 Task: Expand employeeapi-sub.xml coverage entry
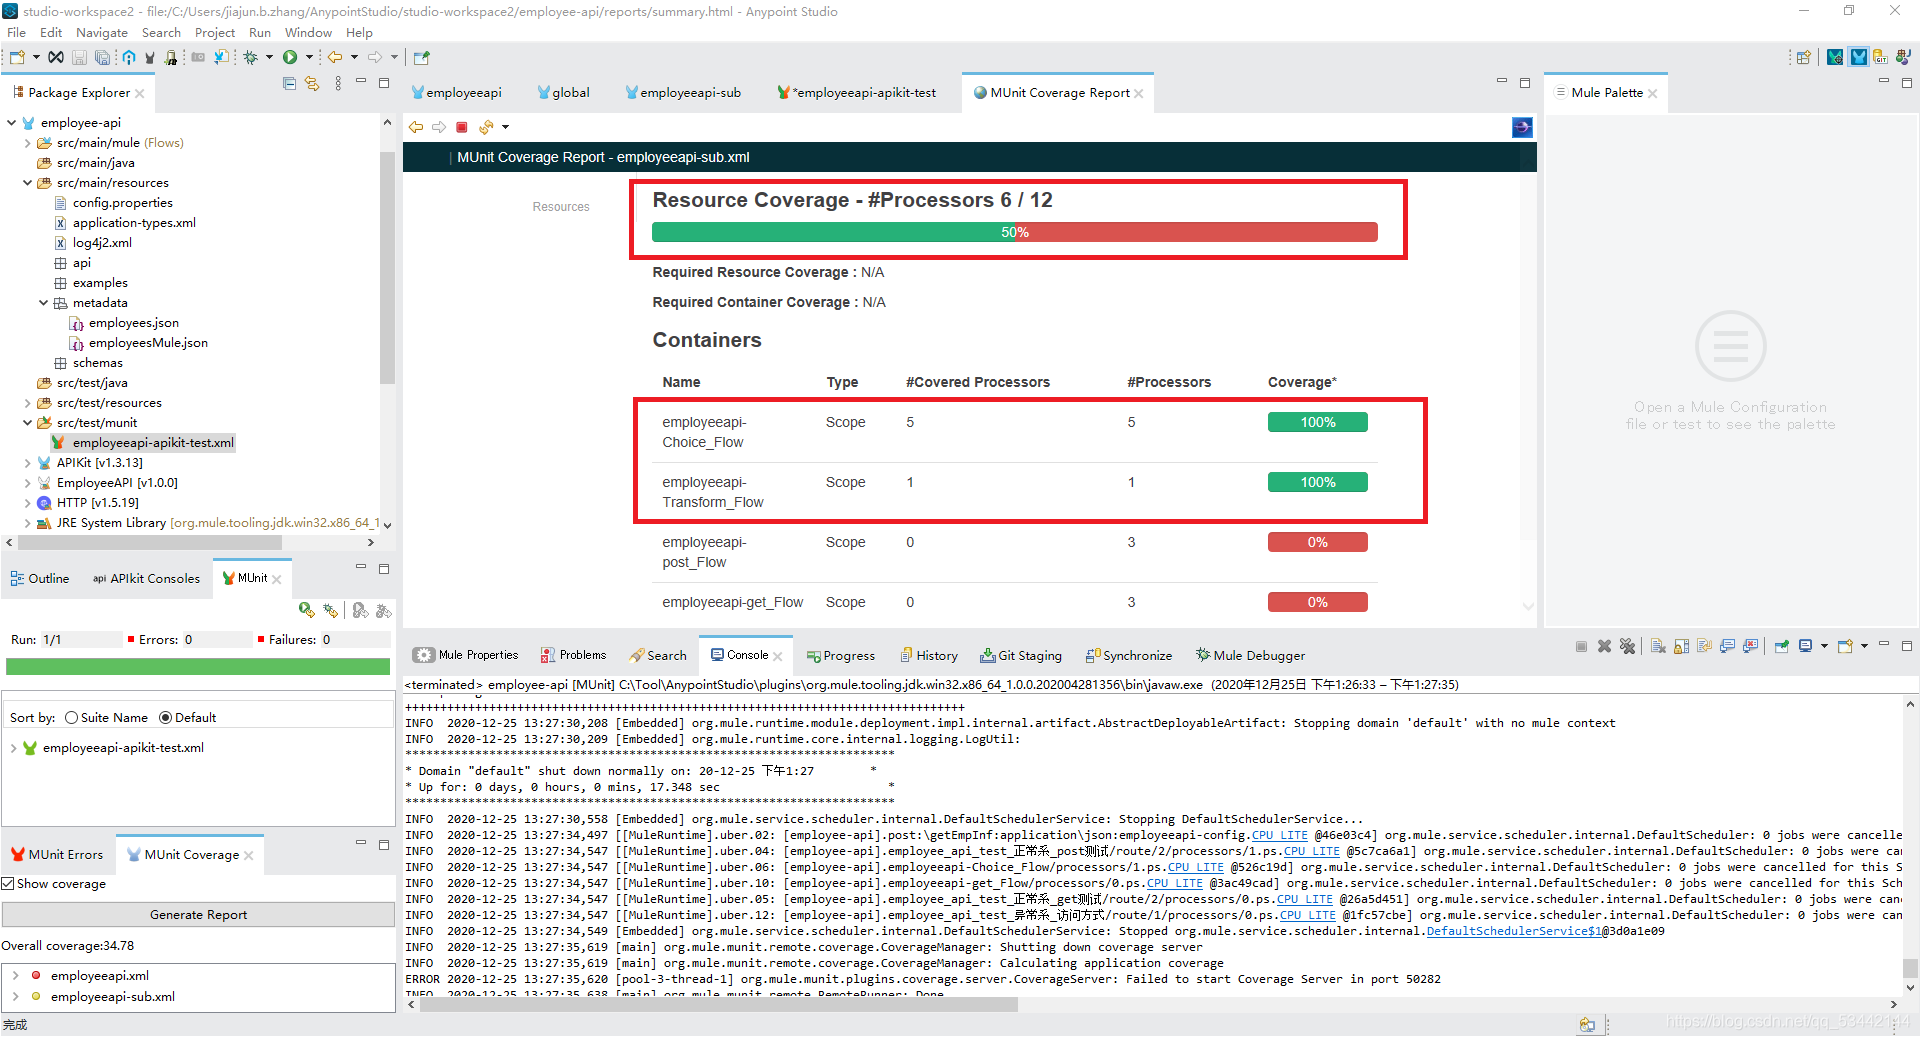pos(15,997)
